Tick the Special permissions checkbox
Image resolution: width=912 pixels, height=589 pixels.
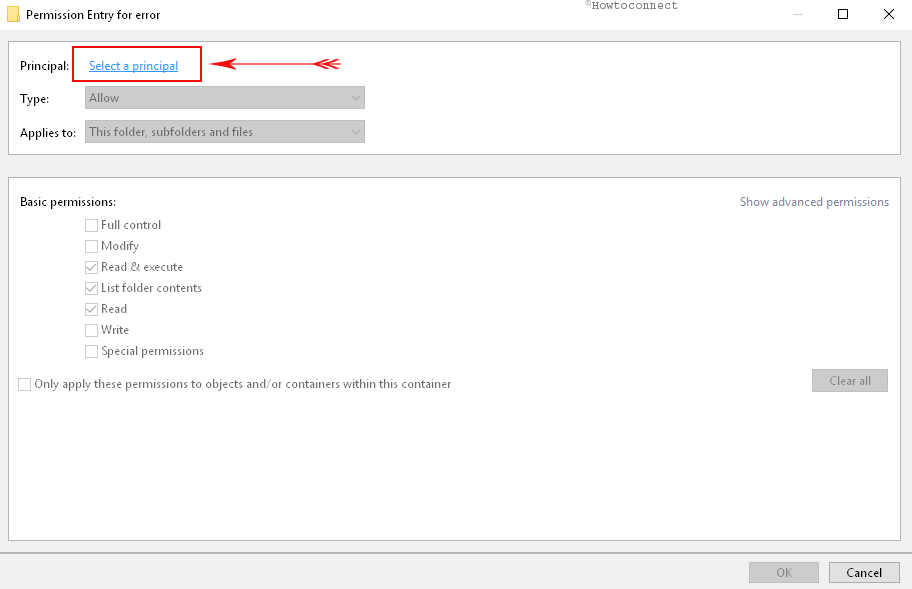91,351
